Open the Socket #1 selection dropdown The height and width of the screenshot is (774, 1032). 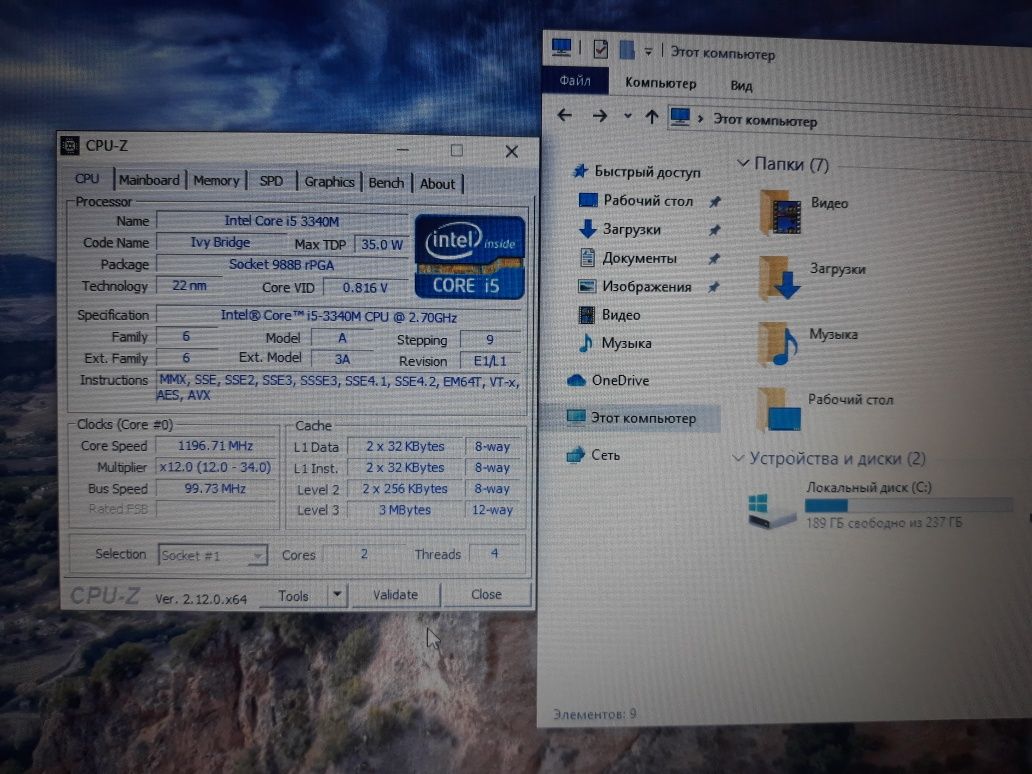pos(212,555)
